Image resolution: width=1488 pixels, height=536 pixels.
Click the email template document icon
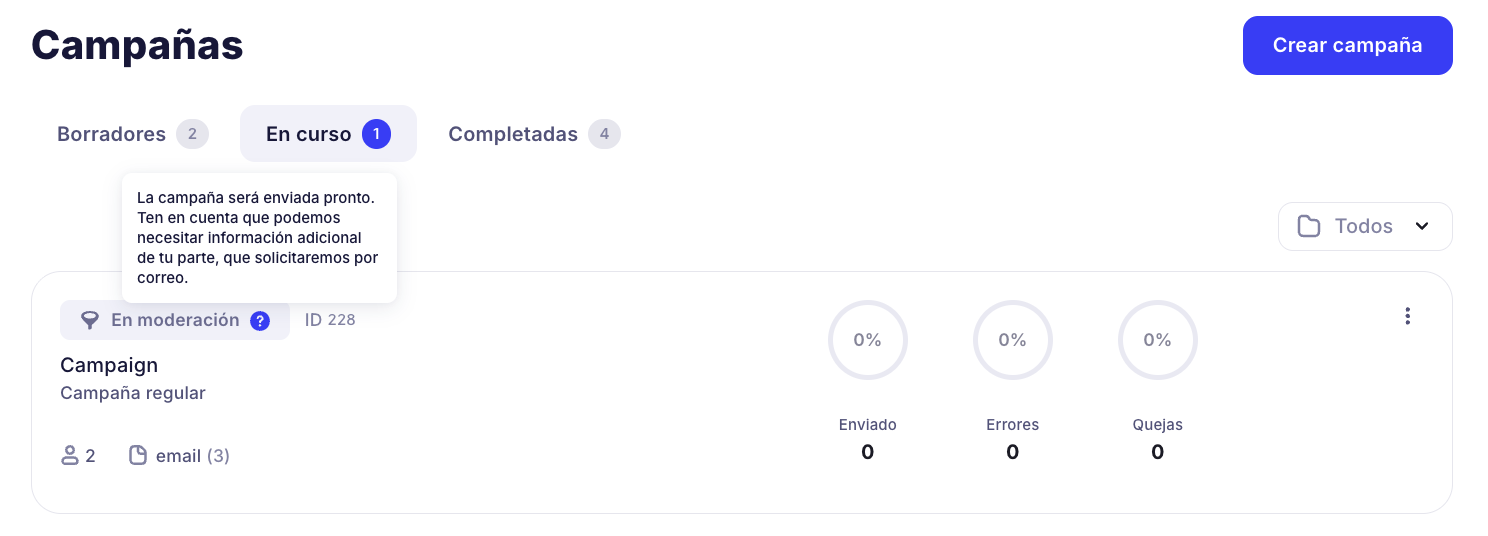138,456
